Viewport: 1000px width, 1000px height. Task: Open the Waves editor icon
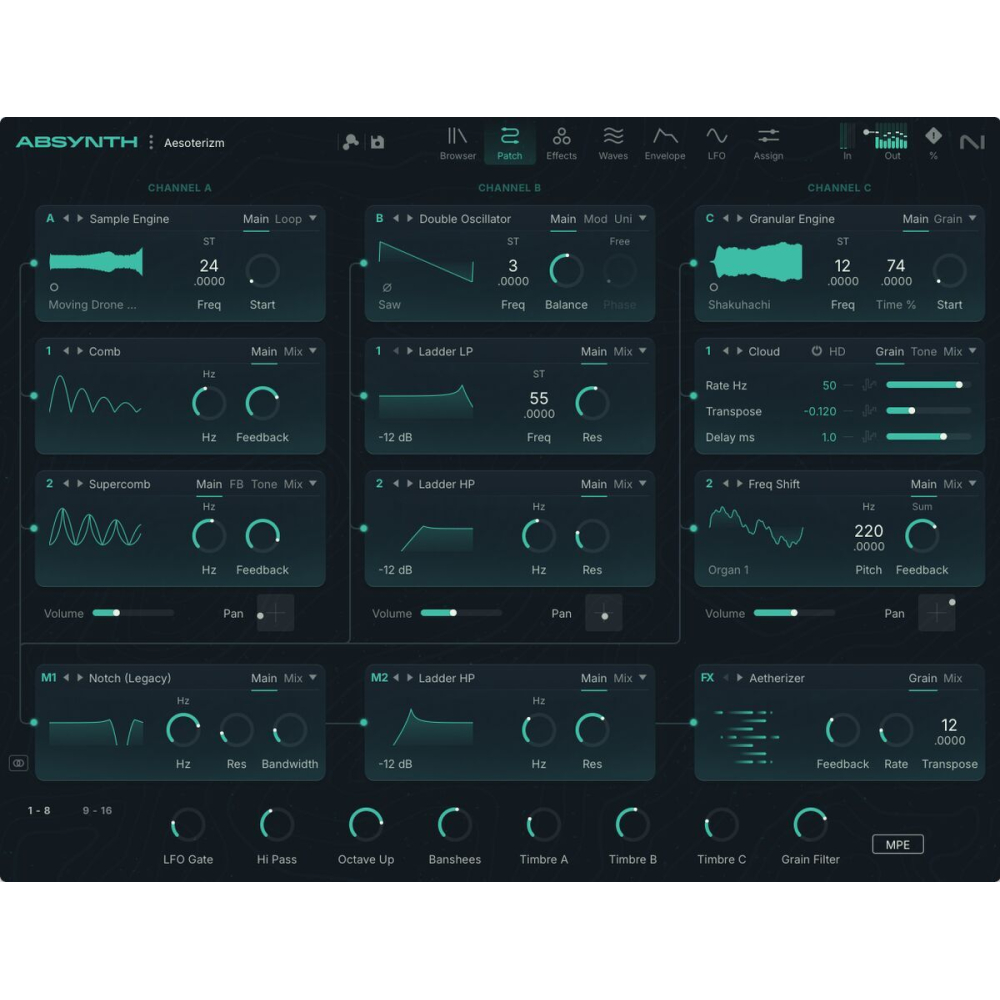click(x=613, y=140)
